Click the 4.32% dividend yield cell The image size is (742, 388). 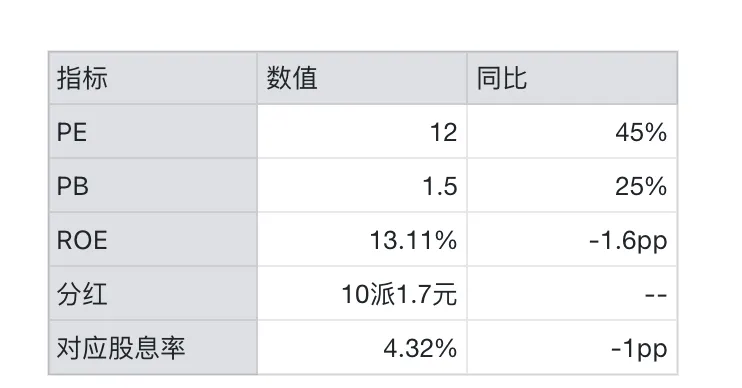[362, 348]
